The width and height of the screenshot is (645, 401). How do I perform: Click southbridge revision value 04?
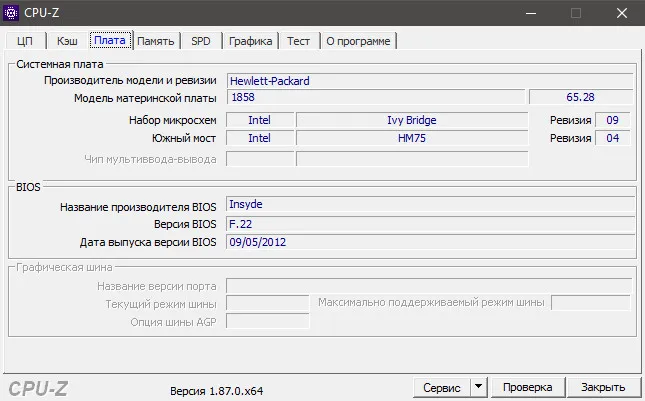[613, 138]
